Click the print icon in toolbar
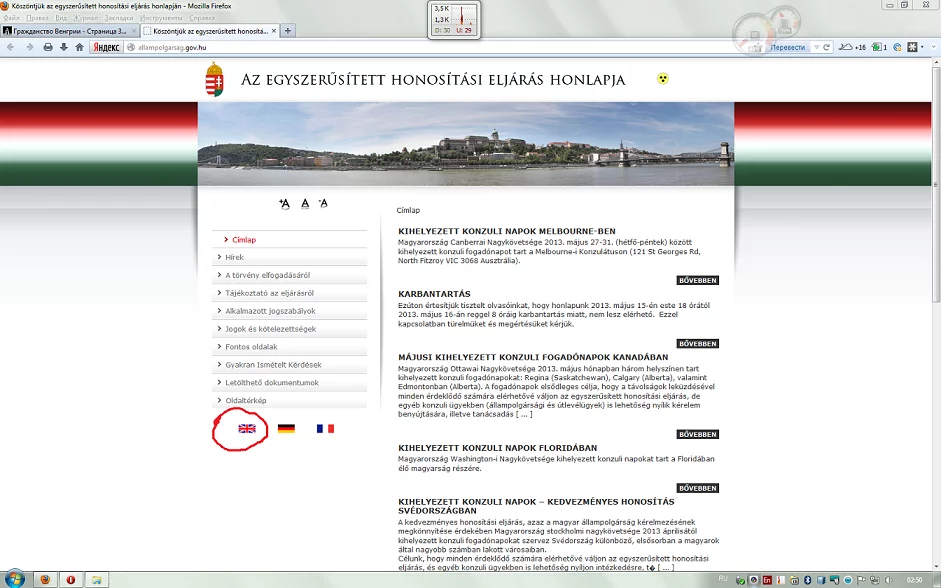The height and width of the screenshot is (588, 941). [47, 47]
